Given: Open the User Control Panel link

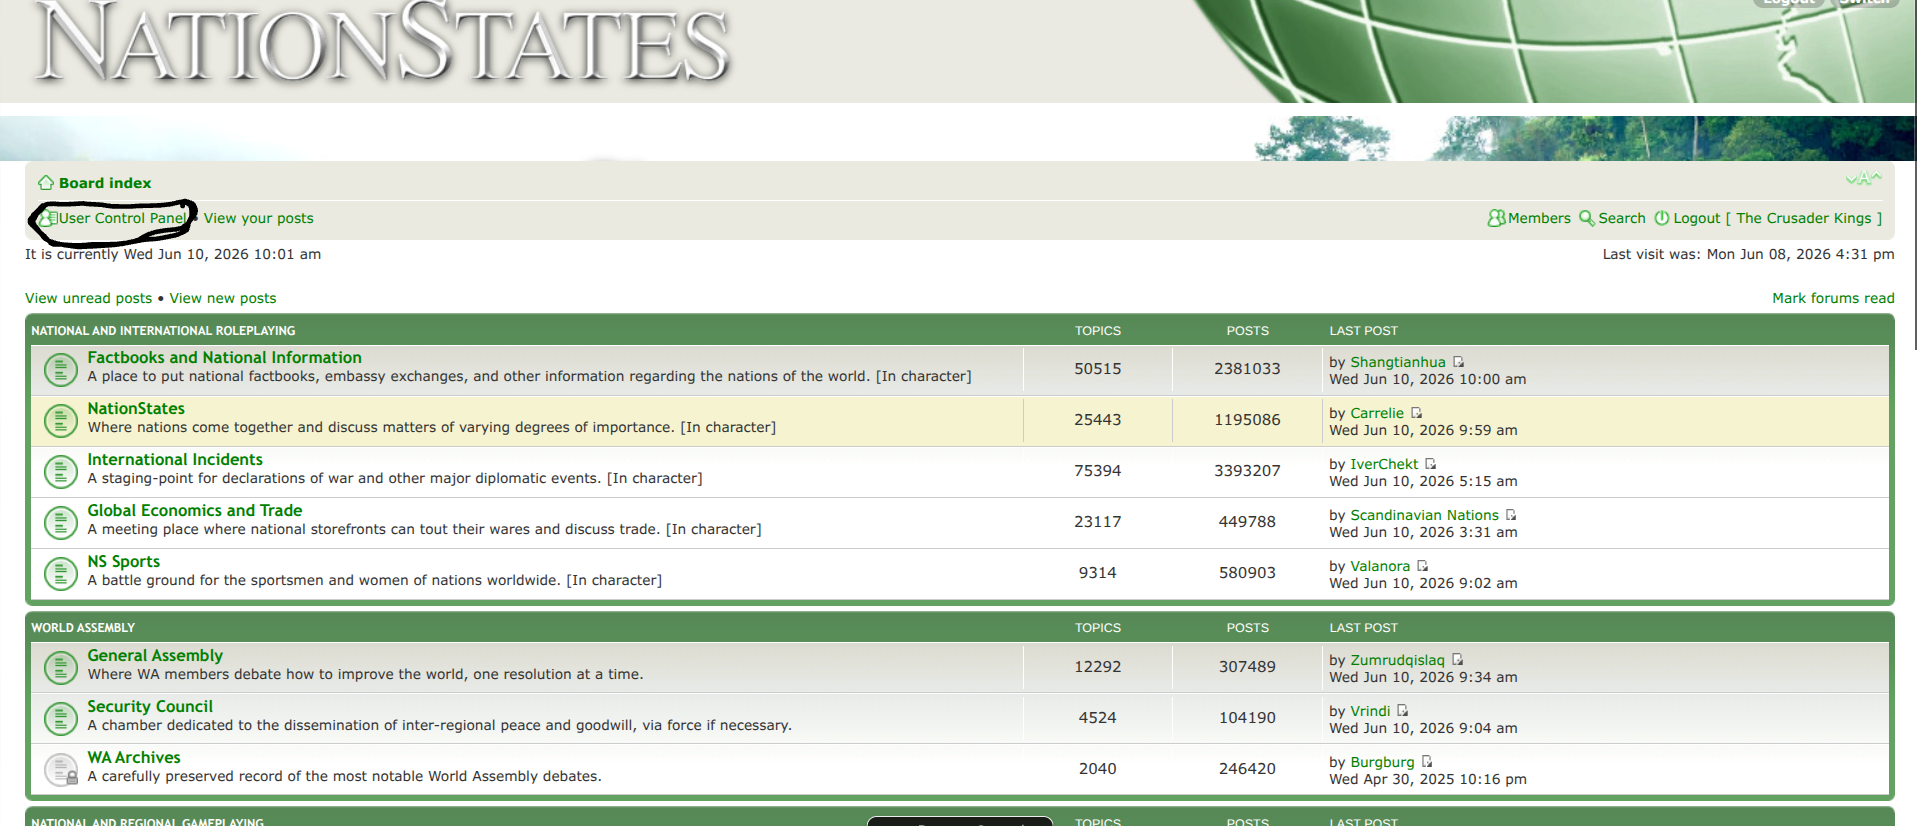Looking at the screenshot, I should pos(122,218).
